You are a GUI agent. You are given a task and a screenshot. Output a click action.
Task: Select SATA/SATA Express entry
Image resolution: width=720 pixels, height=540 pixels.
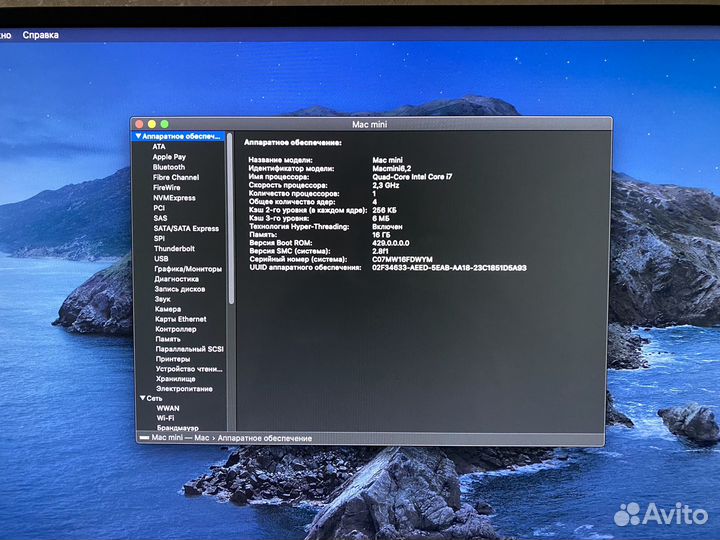click(186, 228)
